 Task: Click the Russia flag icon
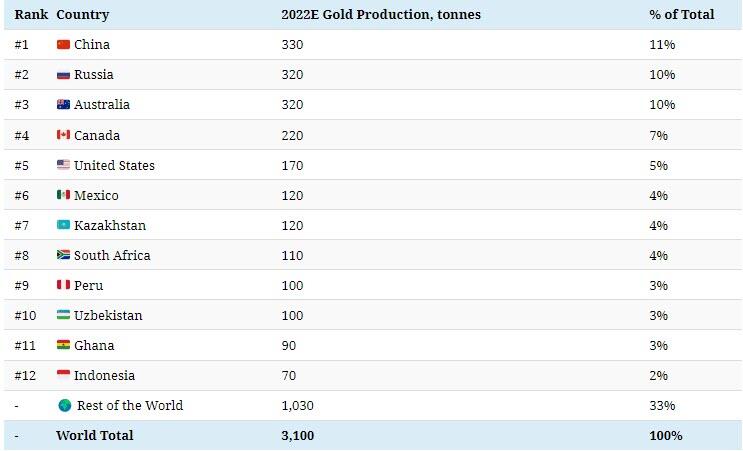pos(63,75)
